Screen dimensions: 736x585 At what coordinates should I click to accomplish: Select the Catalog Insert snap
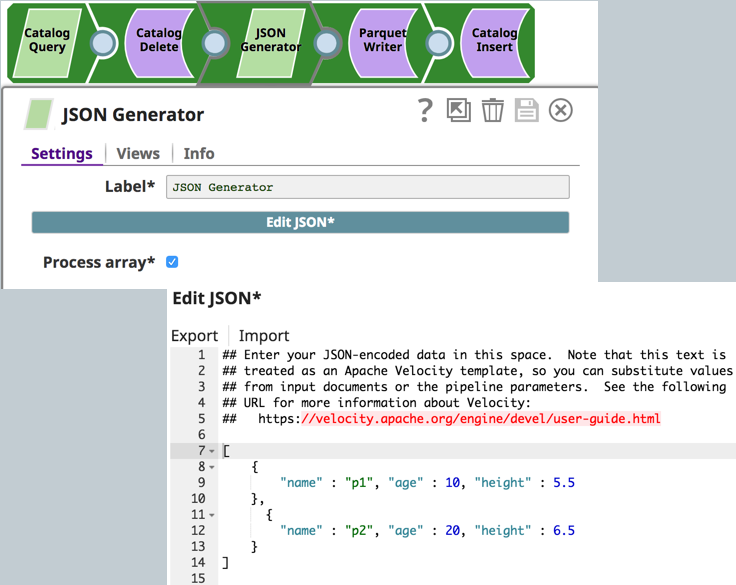(x=494, y=41)
